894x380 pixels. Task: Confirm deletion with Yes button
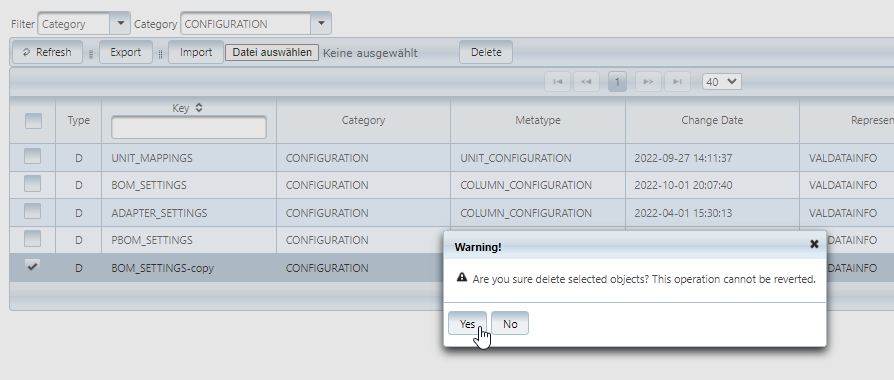468,324
